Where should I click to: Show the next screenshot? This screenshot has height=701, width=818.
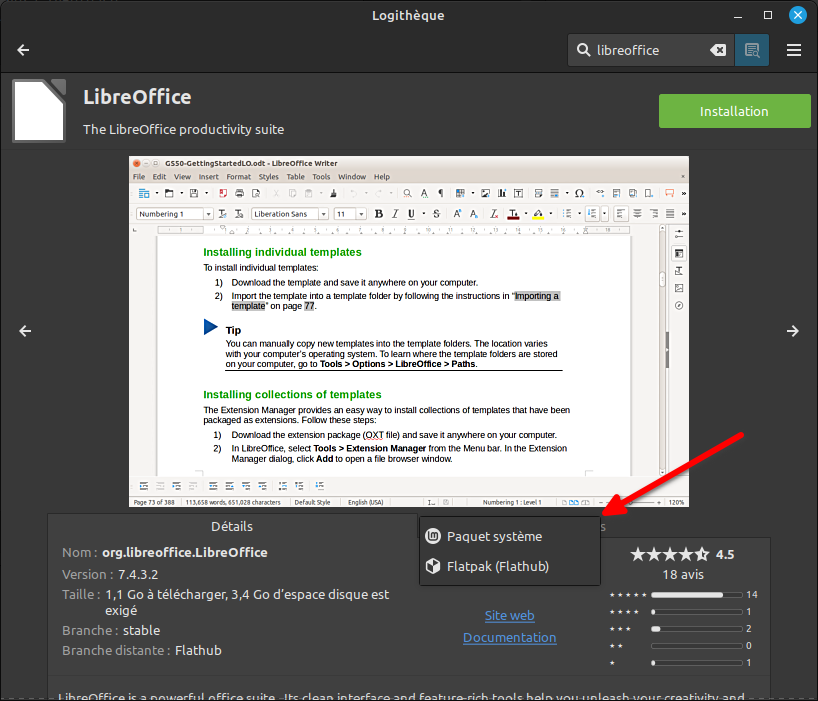(792, 331)
